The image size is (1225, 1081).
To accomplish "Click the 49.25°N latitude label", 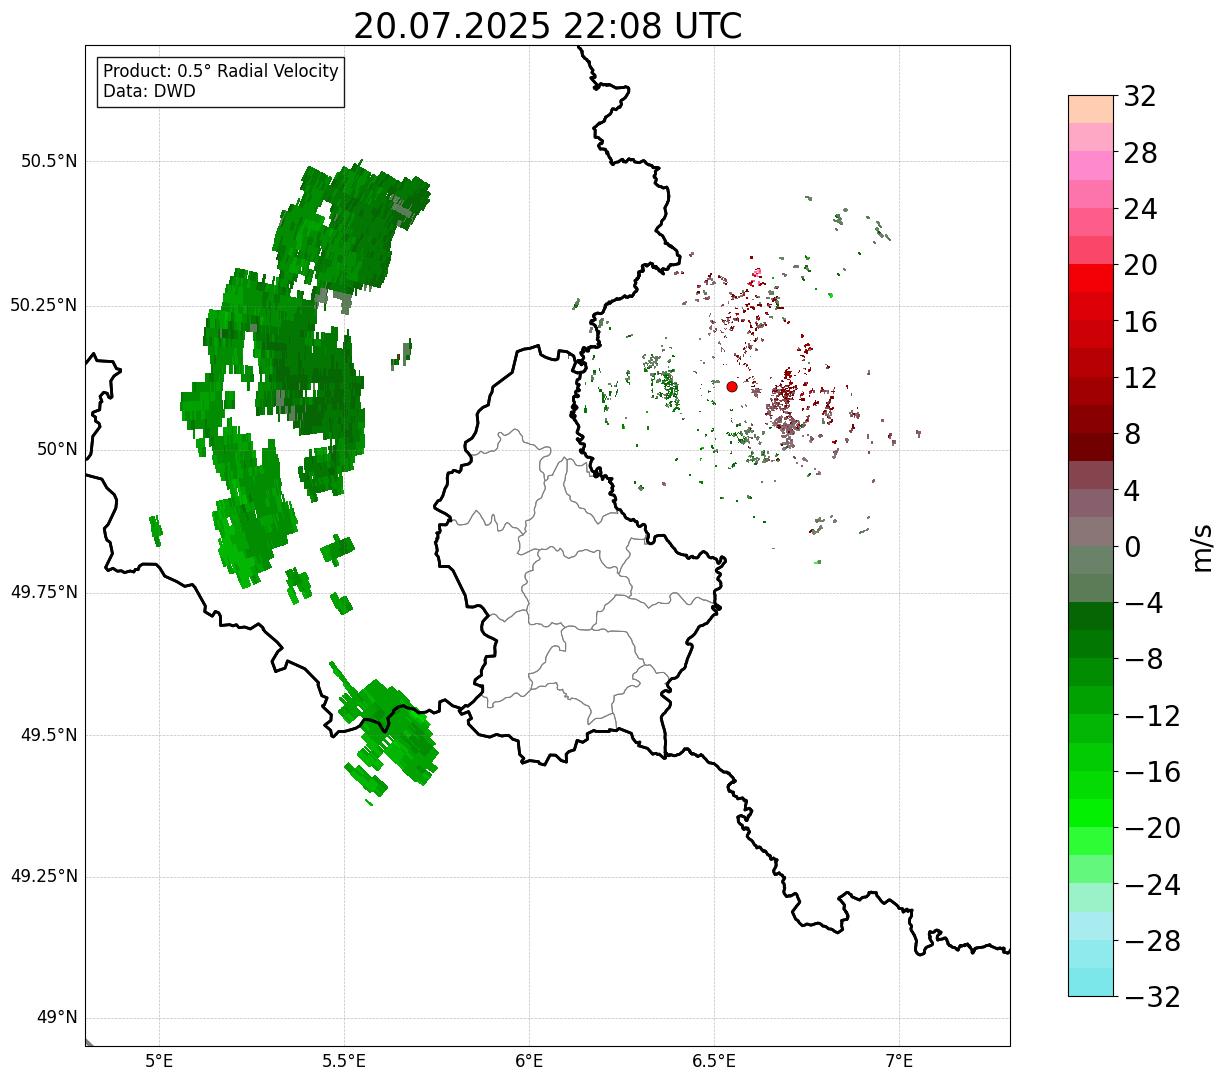I will click(44, 876).
